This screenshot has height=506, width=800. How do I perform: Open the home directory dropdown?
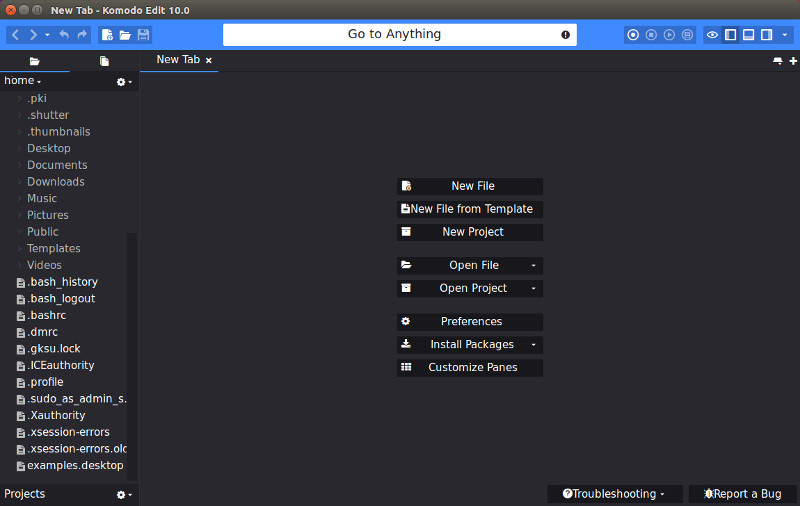click(22, 81)
